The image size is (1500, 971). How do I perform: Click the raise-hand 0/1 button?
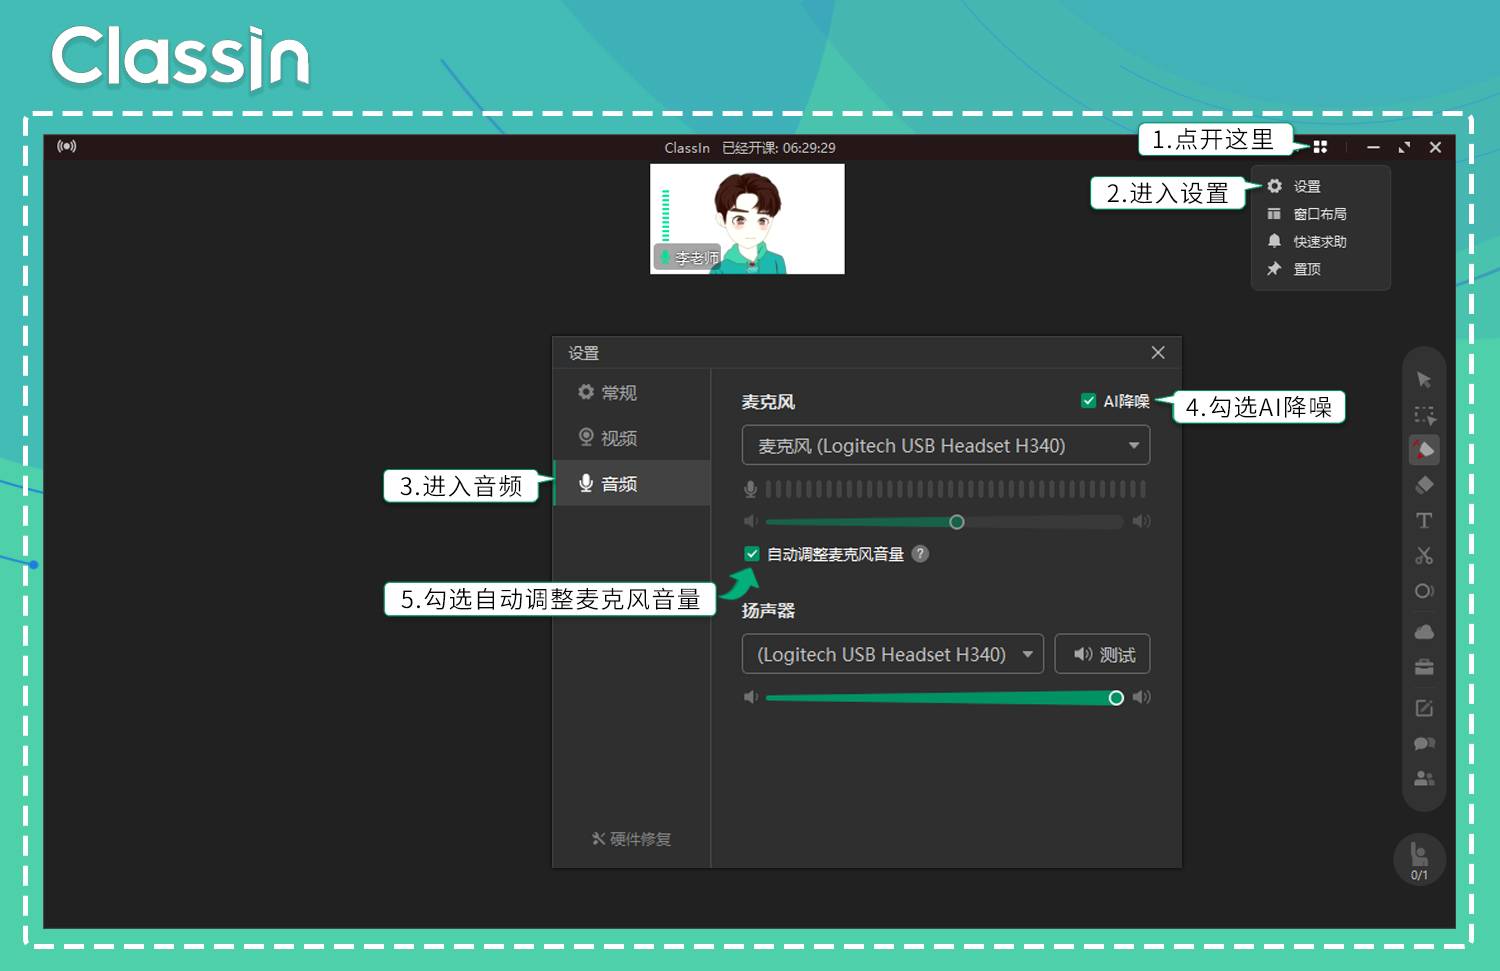coord(1419,859)
